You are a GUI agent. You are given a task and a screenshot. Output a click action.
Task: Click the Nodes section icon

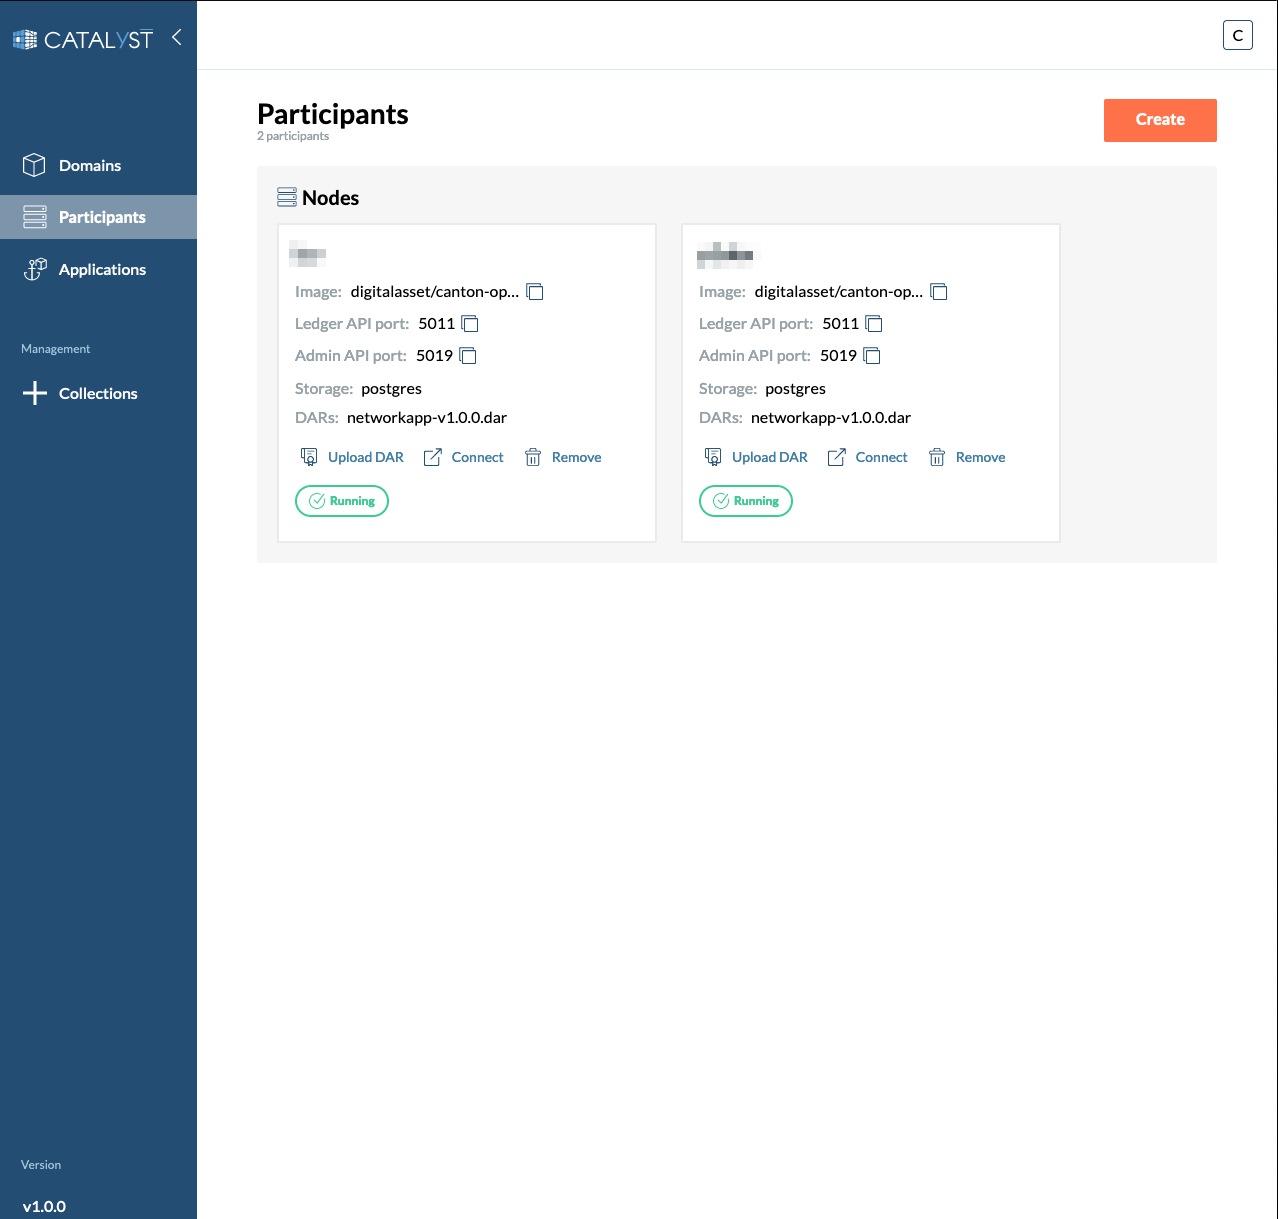(x=287, y=197)
